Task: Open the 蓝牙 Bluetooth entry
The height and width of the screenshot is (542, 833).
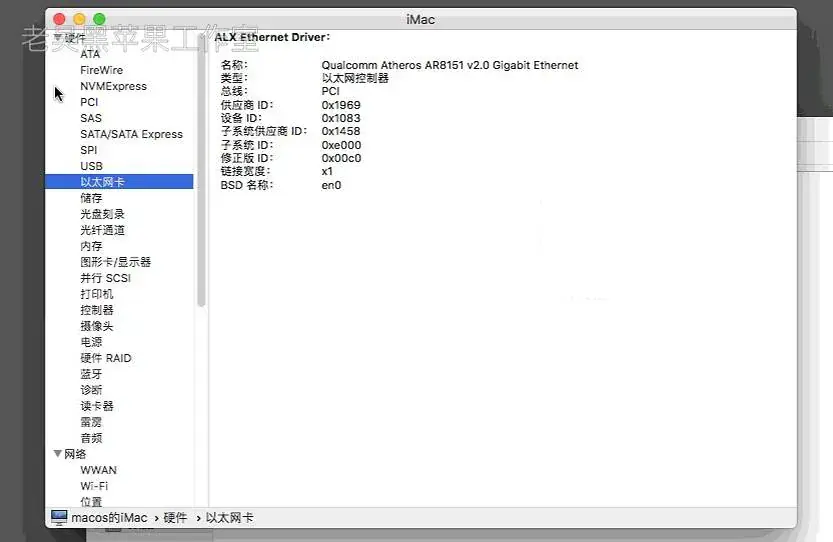Action: (x=91, y=374)
